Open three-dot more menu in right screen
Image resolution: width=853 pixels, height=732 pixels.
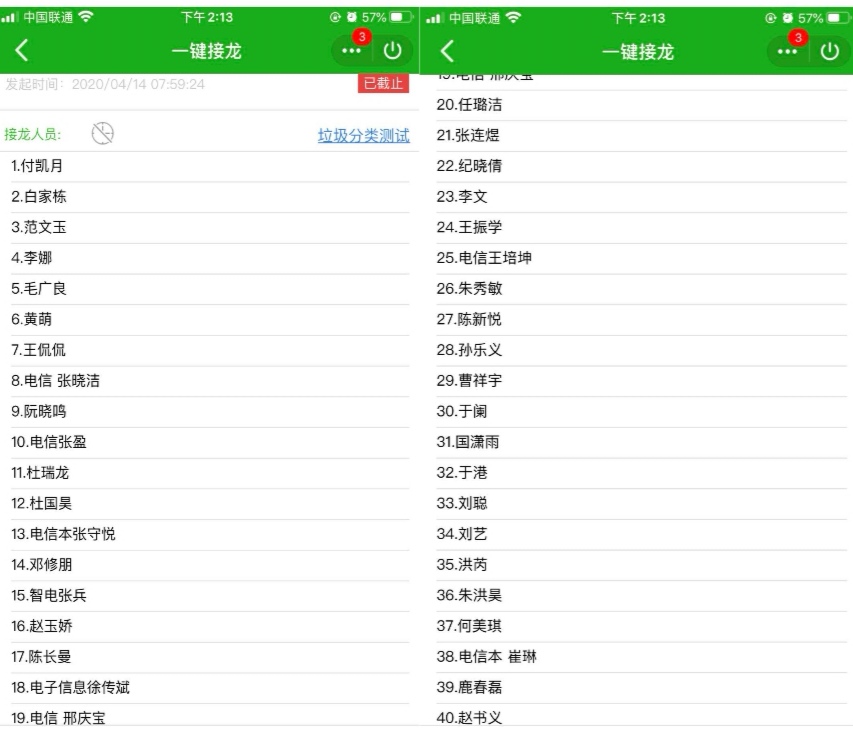coord(784,50)
